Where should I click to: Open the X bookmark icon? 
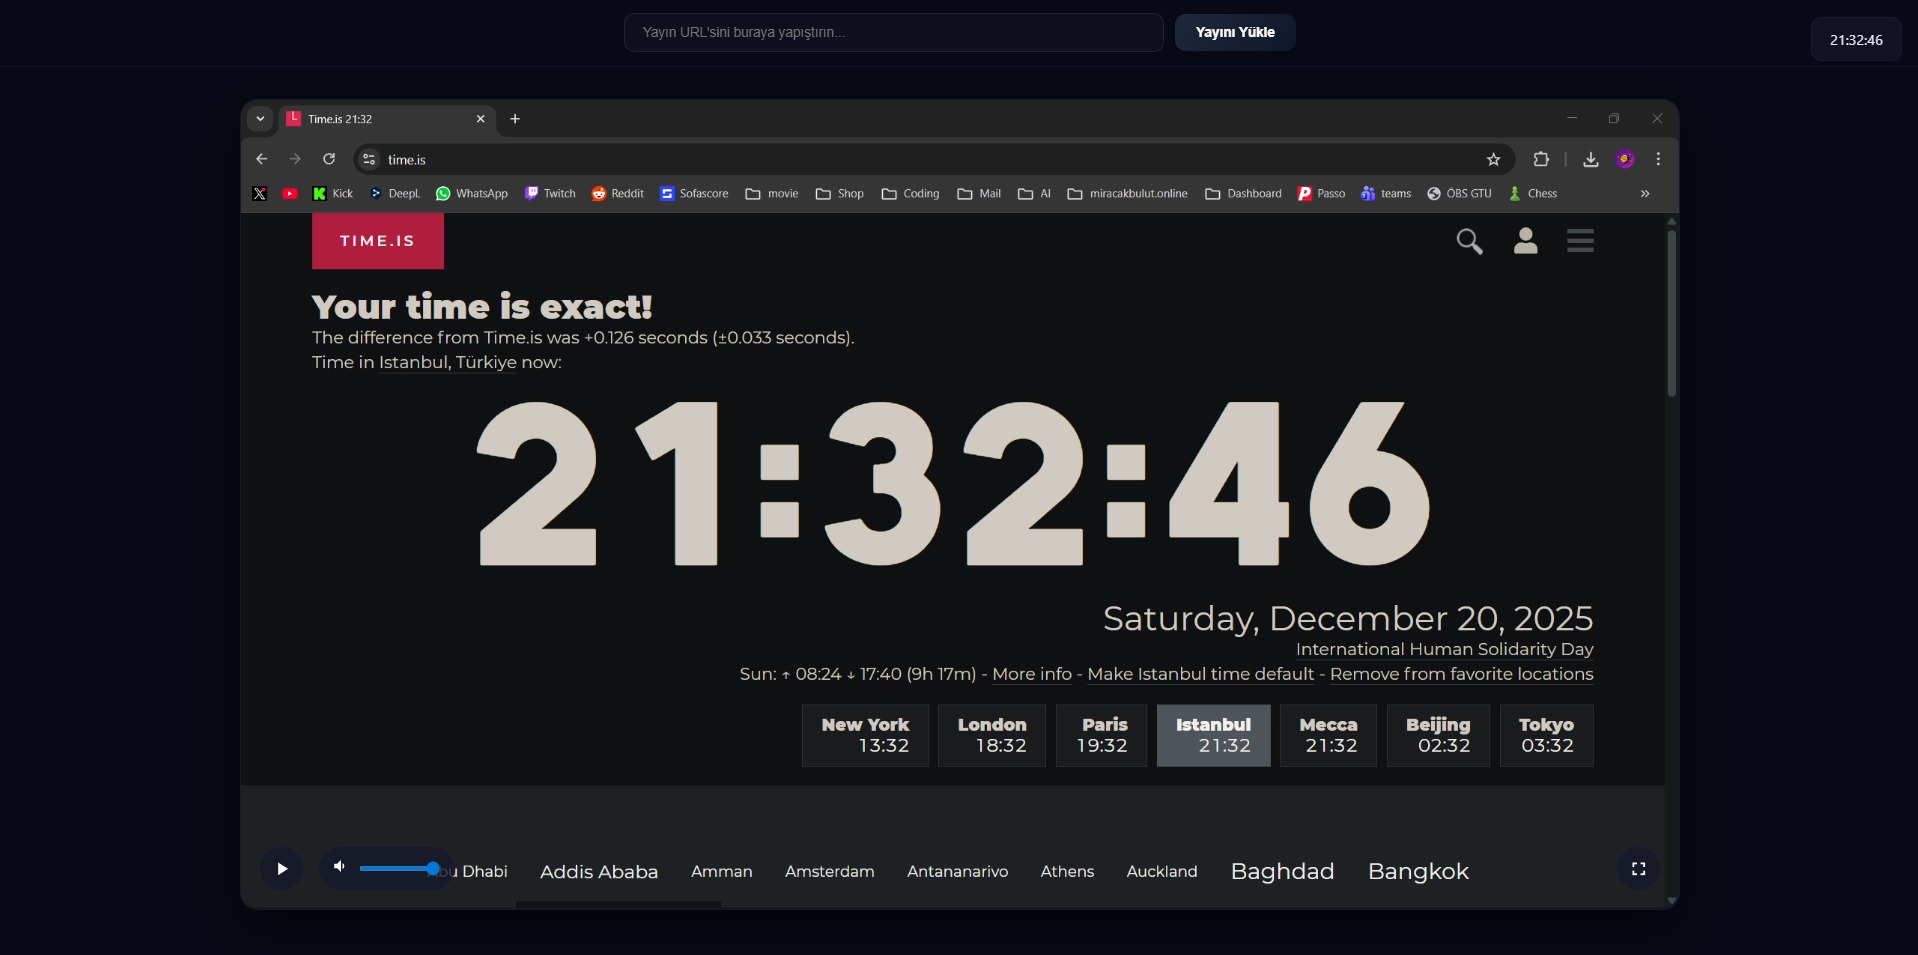pyautogui.click(x=260, y=194)
